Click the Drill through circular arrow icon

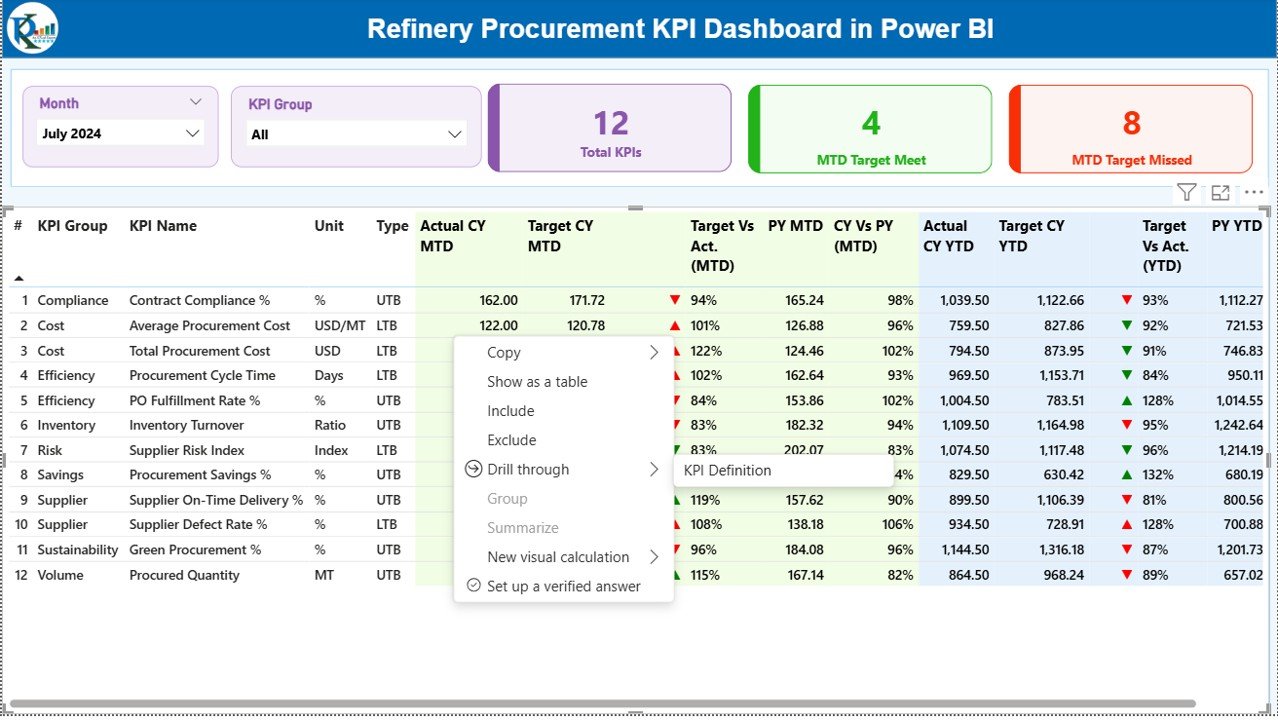pyautogui.click(x=471, y=469)
